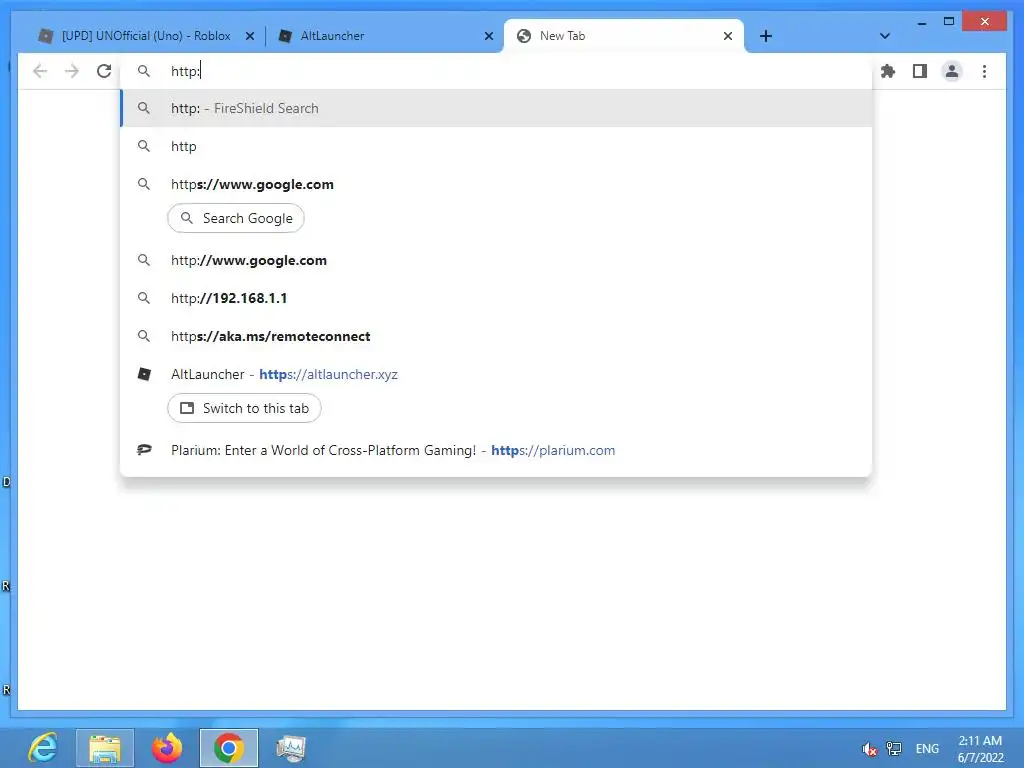Click the Chrome taskbar icon
This screenshot has width=1024, height=768.
pos(229,748)
